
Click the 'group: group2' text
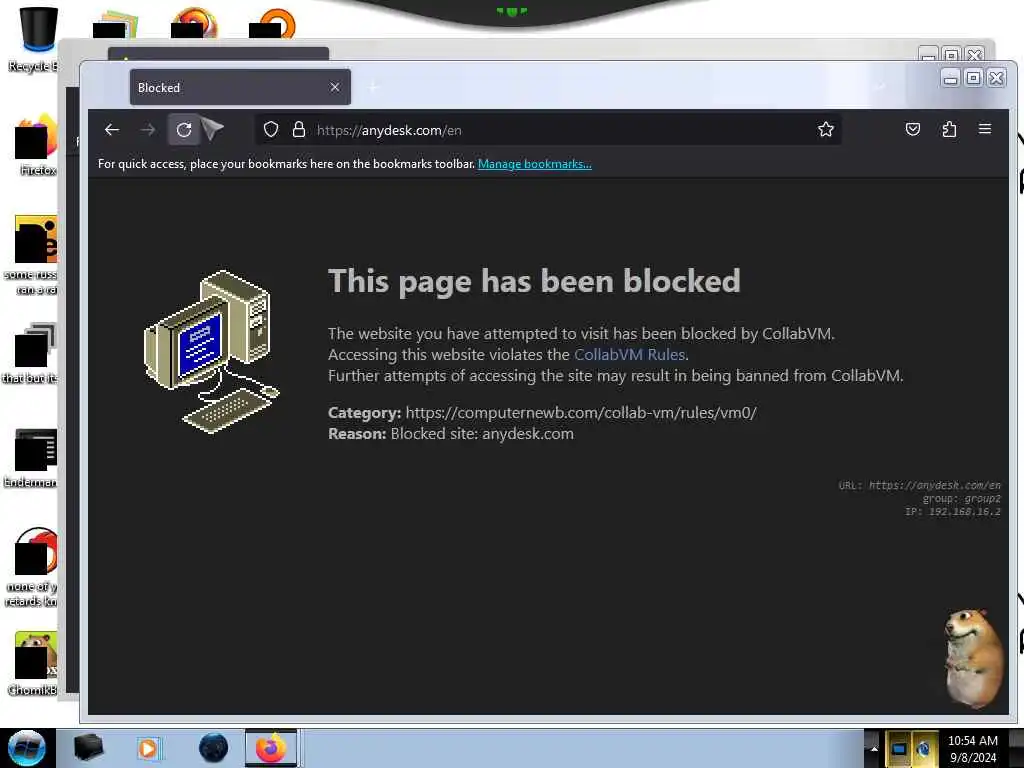961,498
